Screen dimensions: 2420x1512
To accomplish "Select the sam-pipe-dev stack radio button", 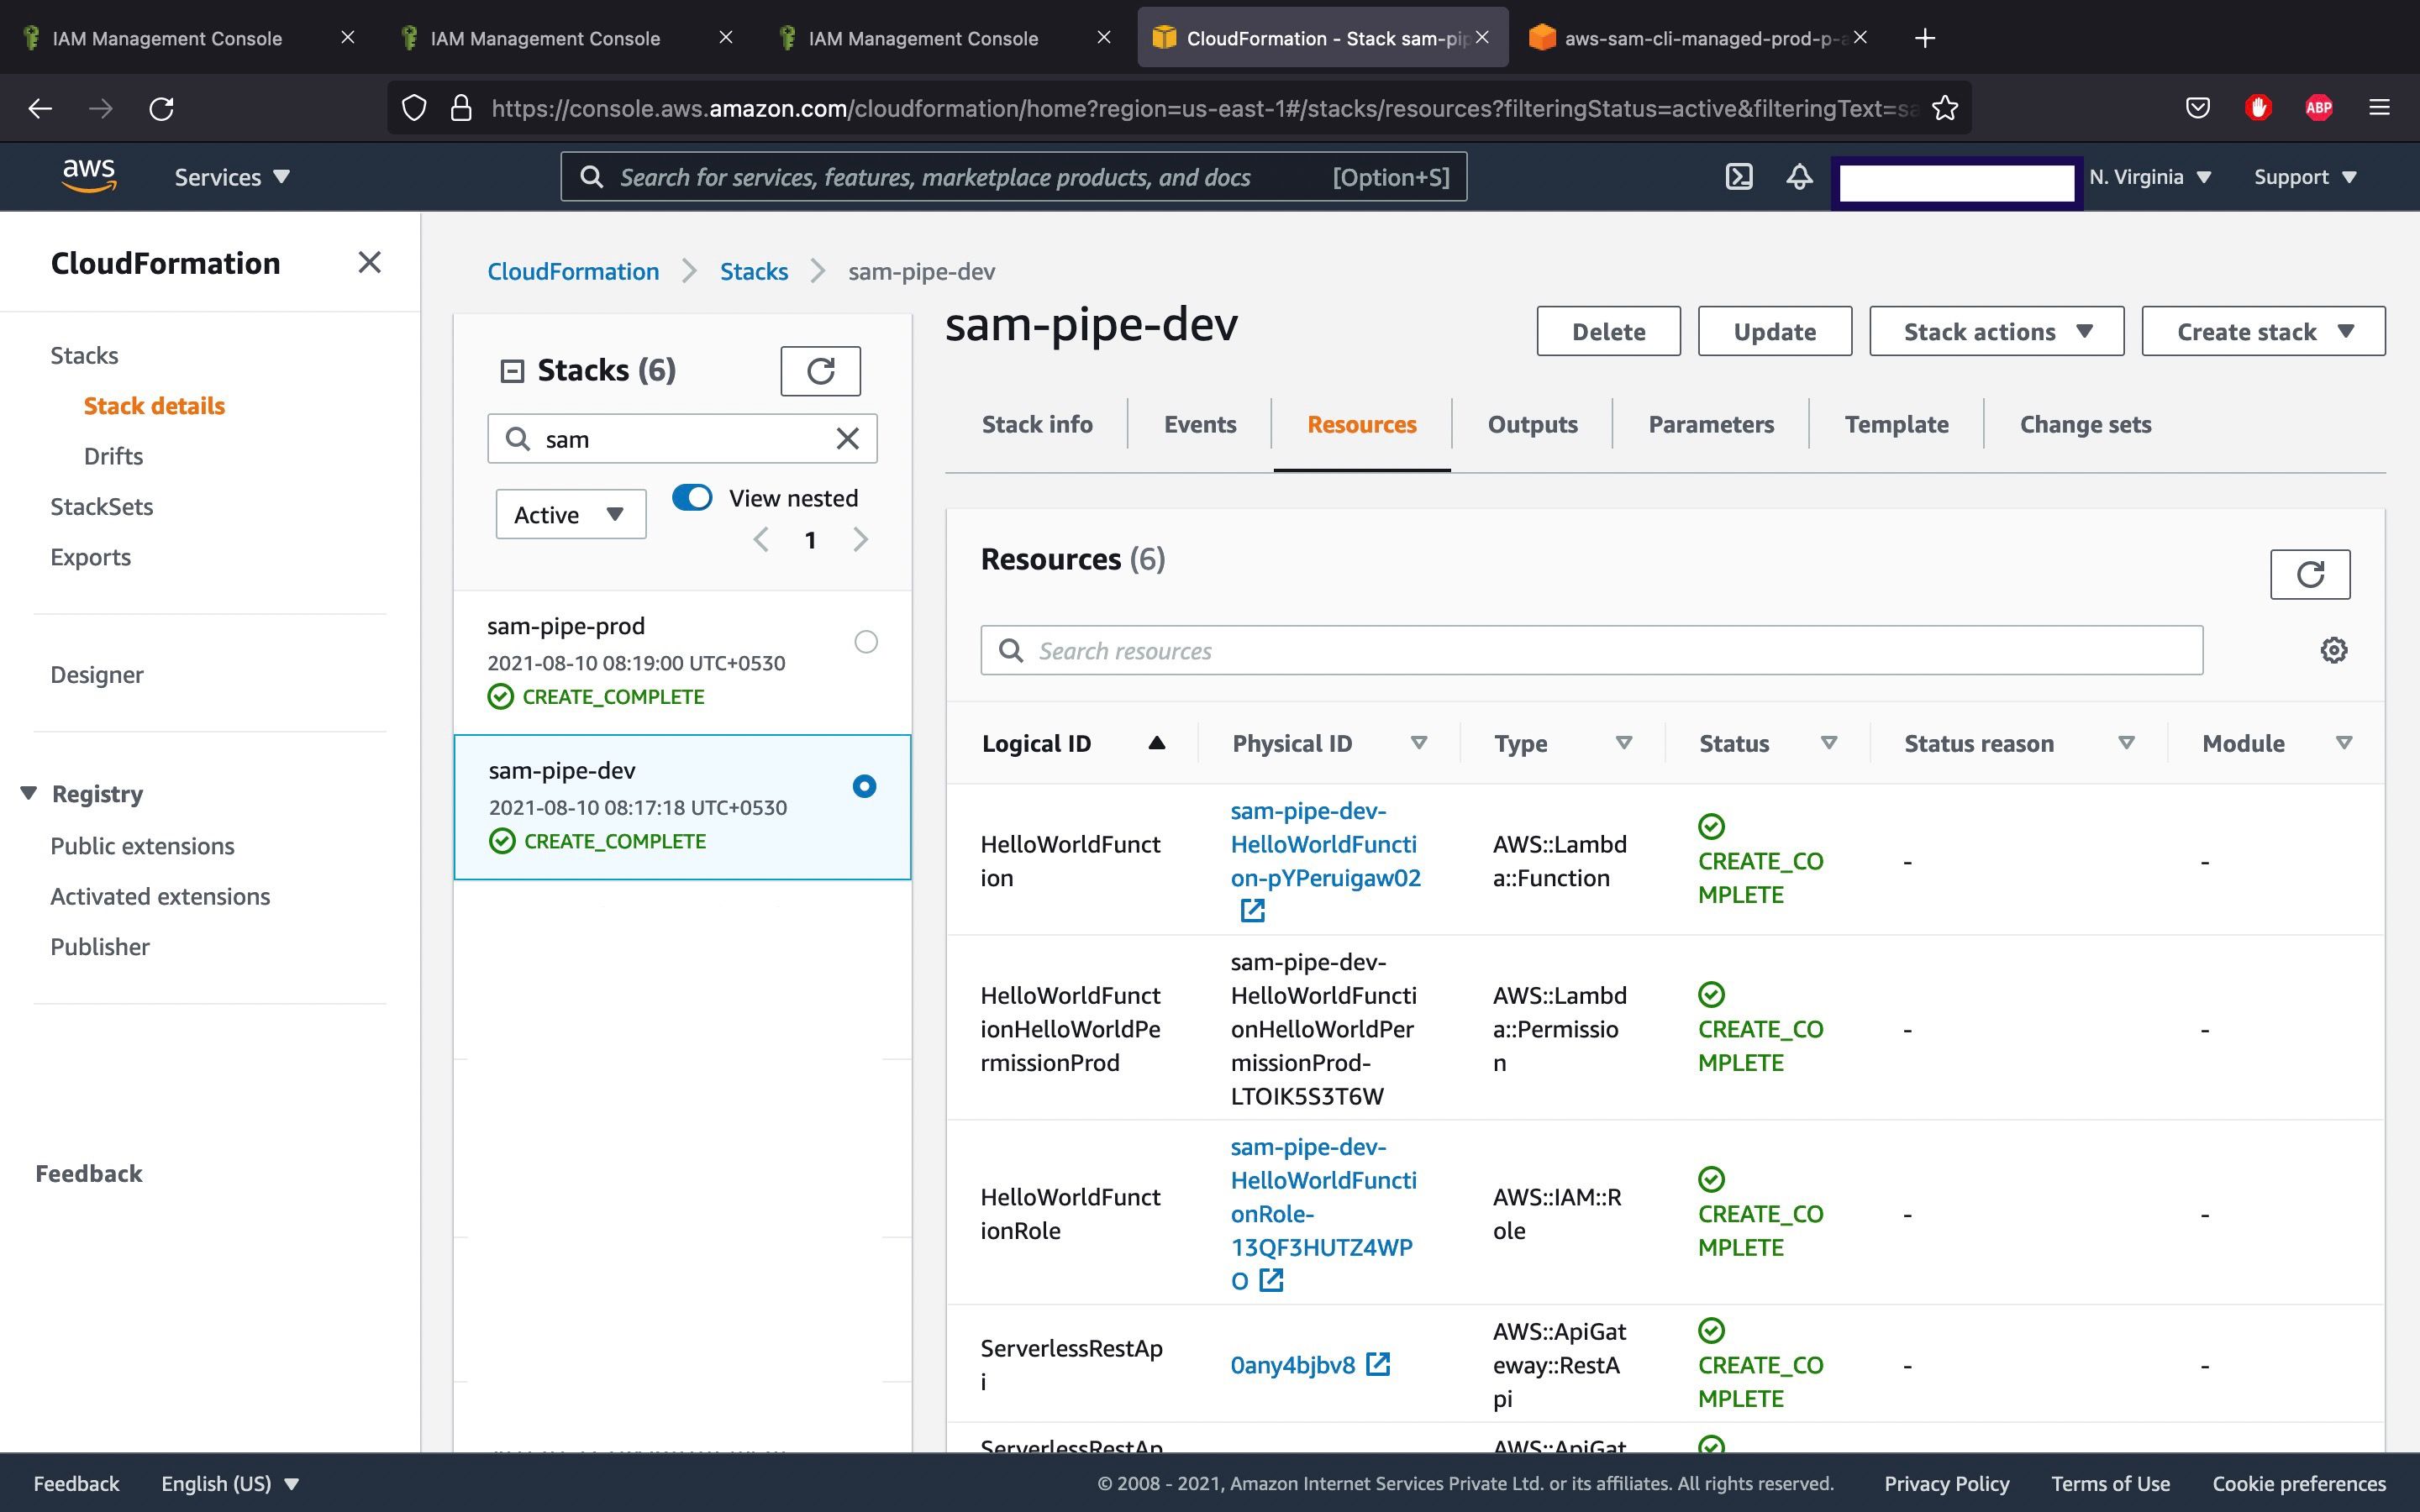I will click(864, 786).
